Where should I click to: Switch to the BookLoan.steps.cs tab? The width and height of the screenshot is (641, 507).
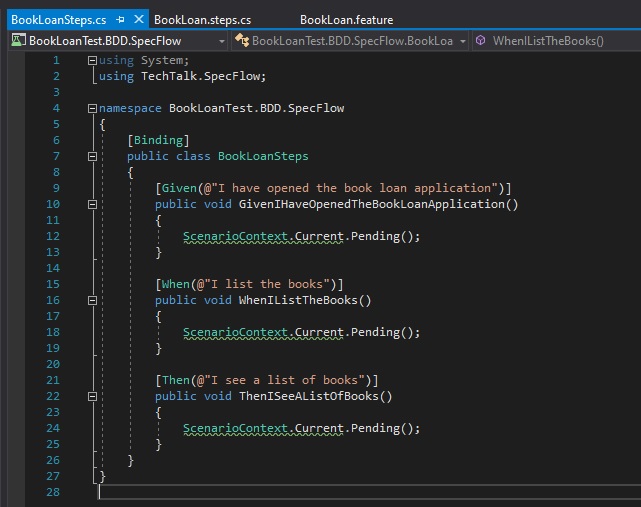click(x=202, y=20)
